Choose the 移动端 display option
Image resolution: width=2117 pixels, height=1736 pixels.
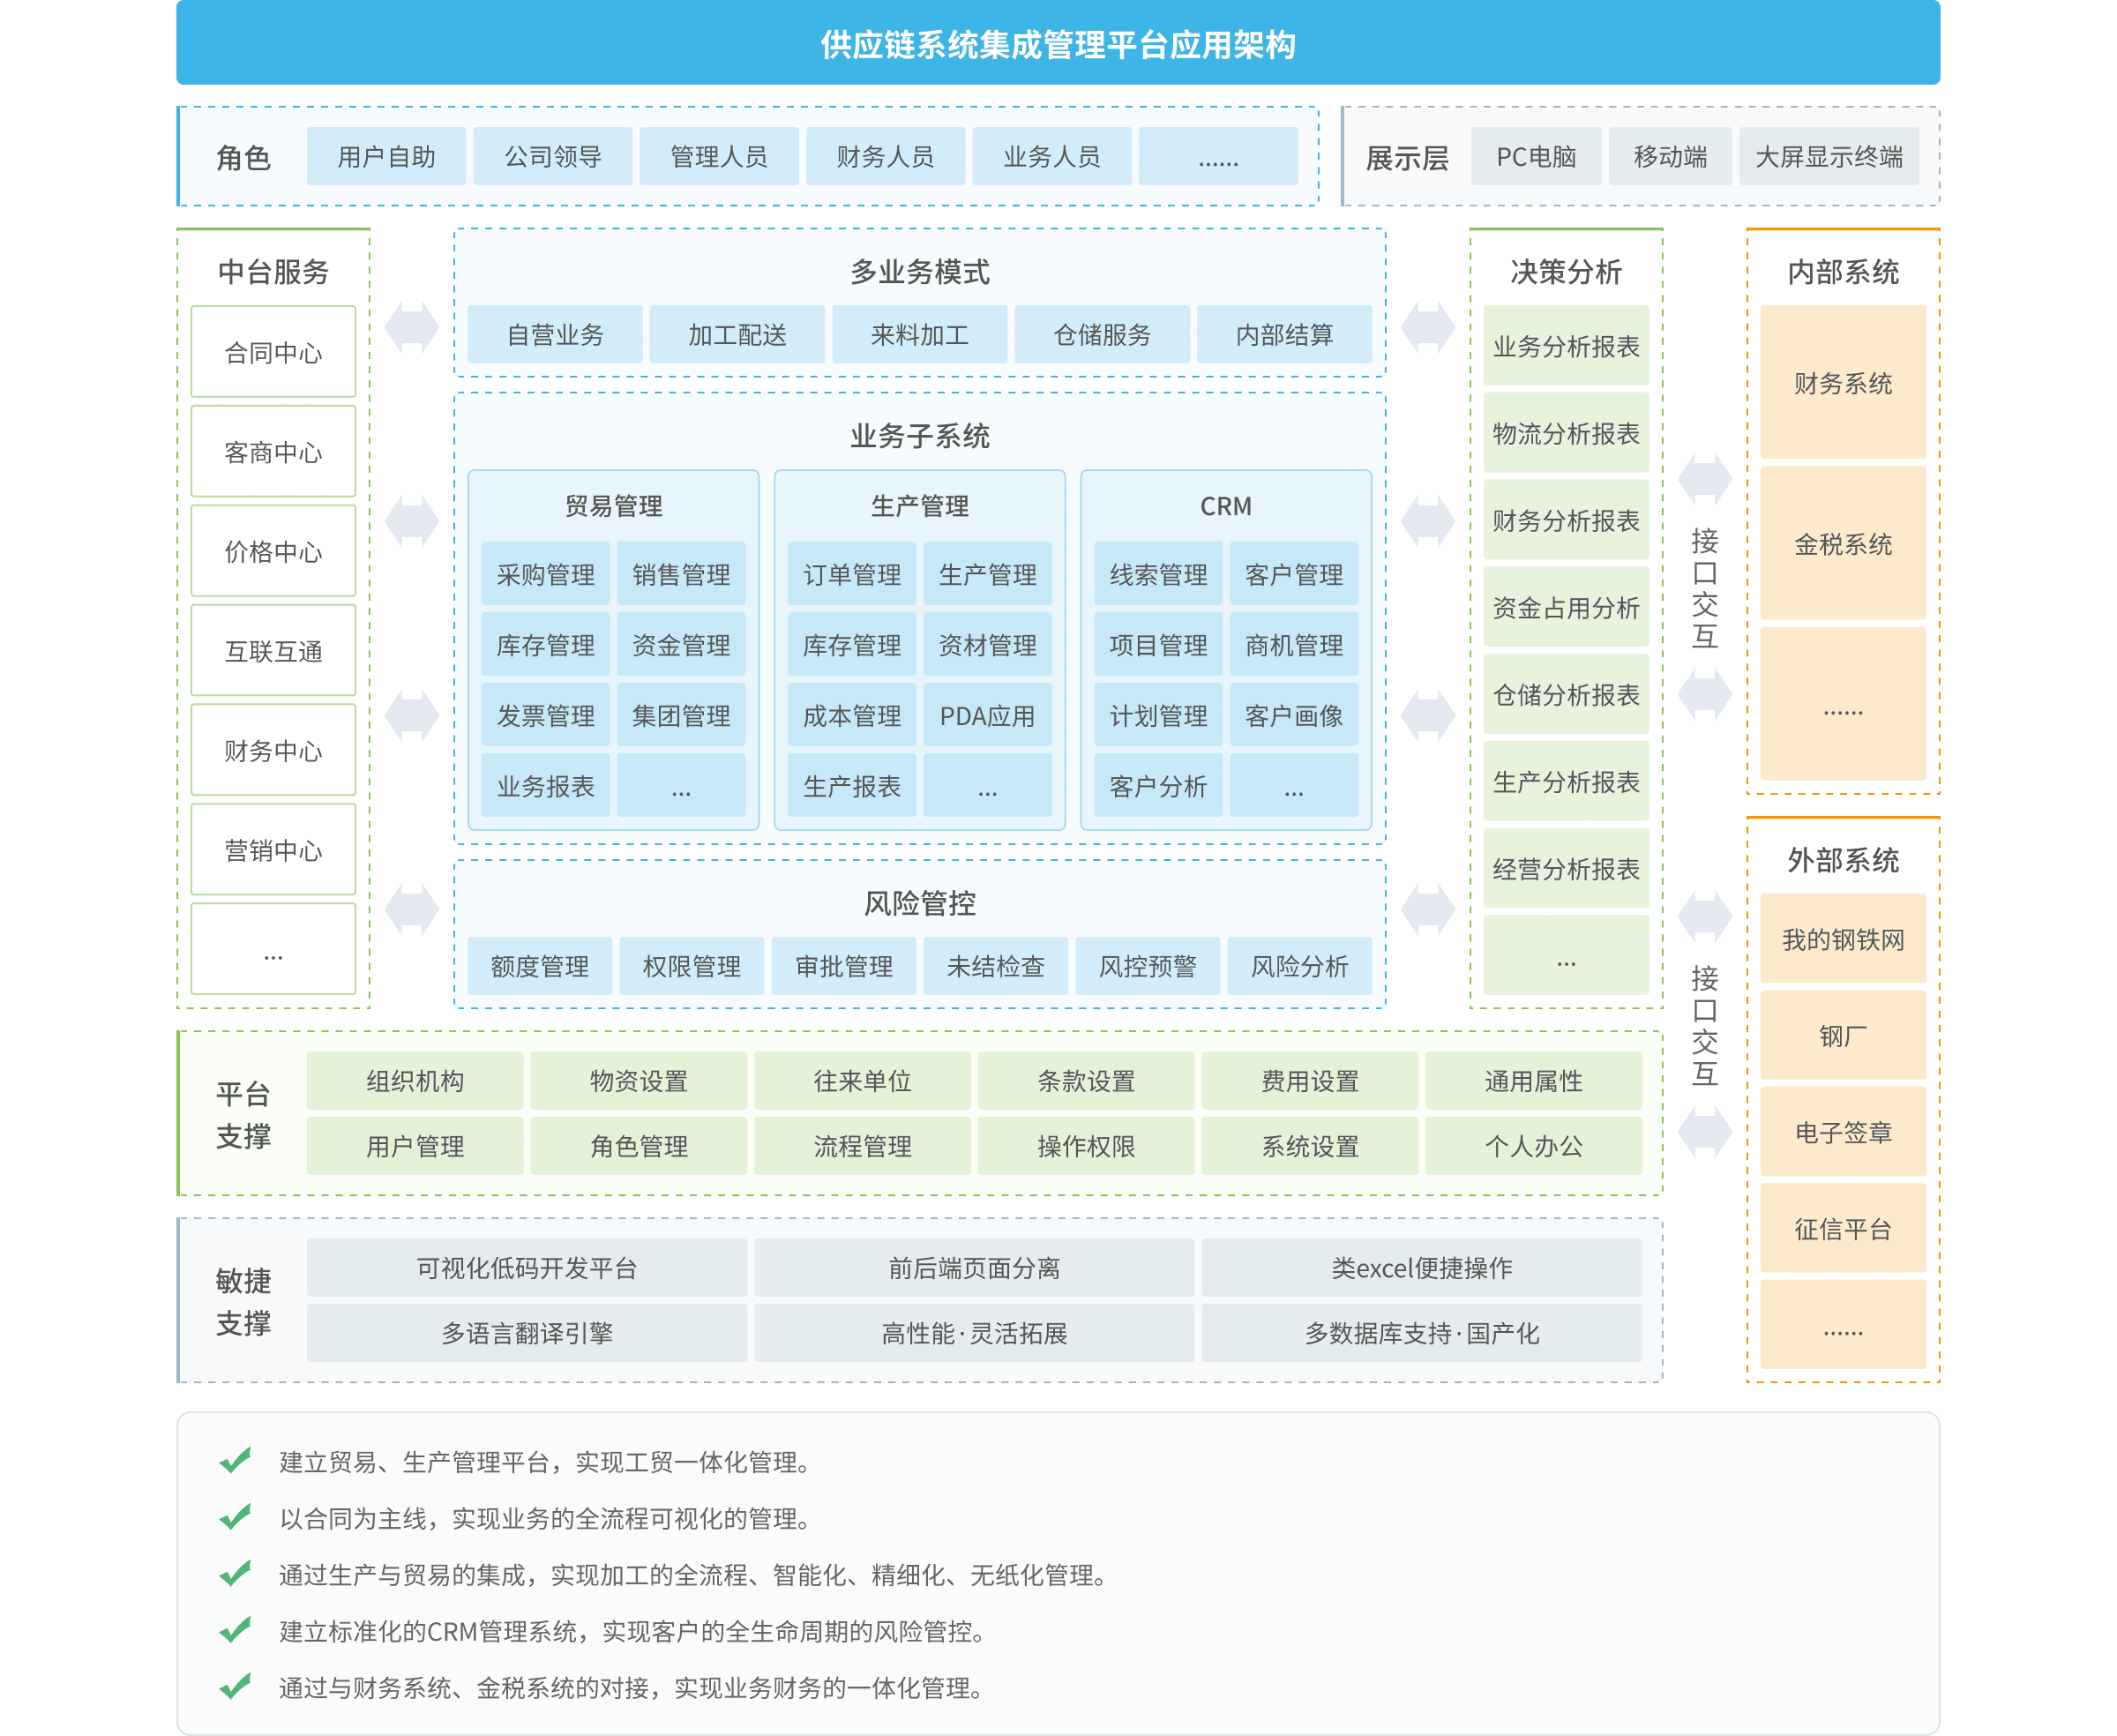(x=1670, y=157)
